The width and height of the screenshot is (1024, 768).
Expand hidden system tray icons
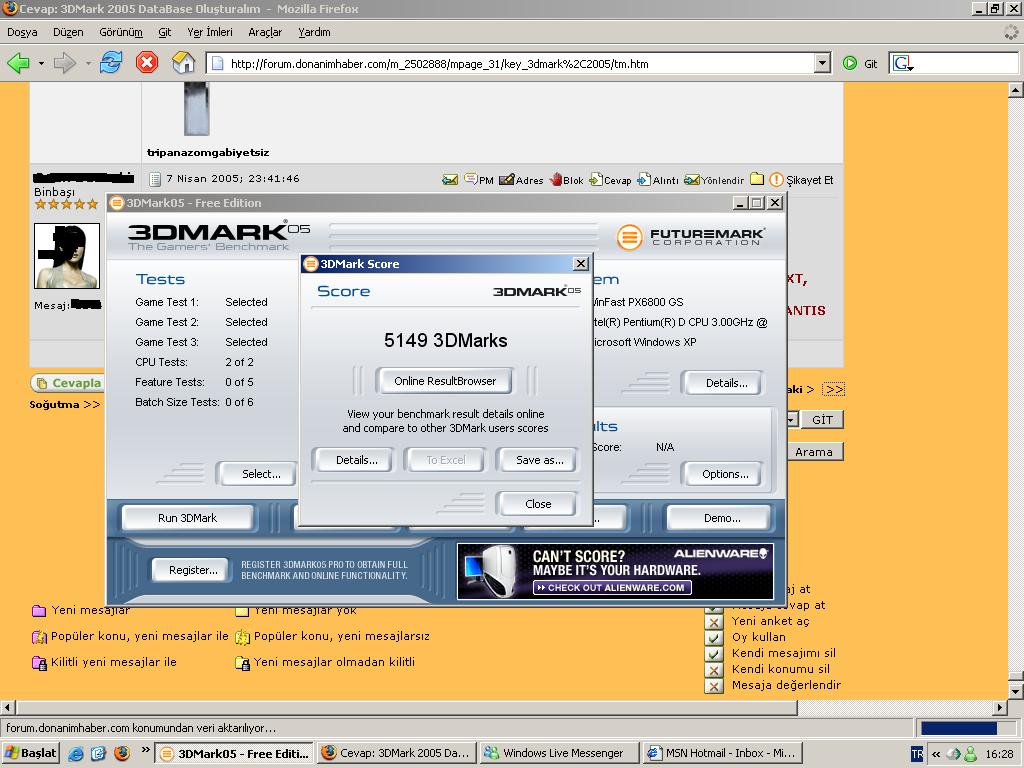pos(936,754)
